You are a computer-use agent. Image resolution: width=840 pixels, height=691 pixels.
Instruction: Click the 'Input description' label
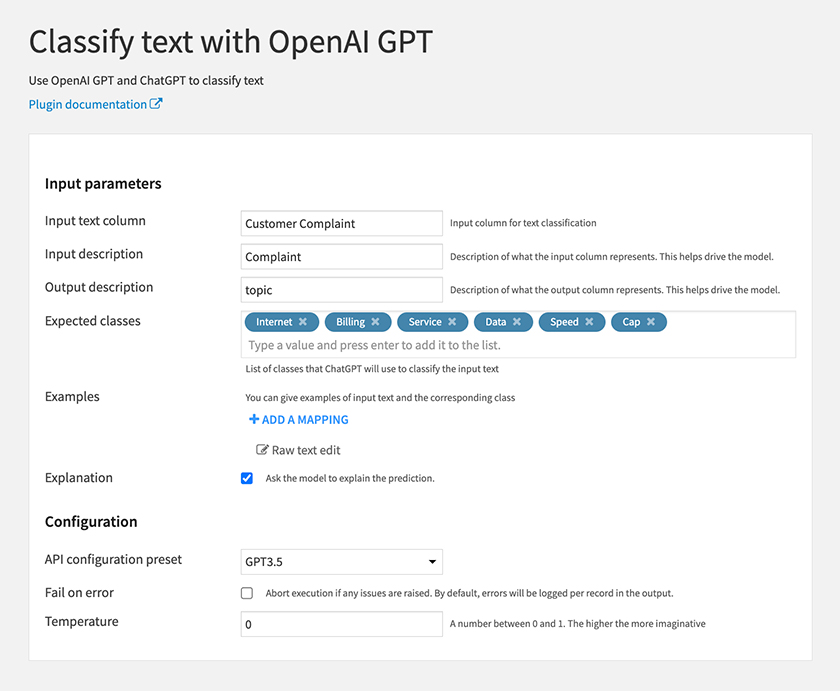click(x=94, y=254)
